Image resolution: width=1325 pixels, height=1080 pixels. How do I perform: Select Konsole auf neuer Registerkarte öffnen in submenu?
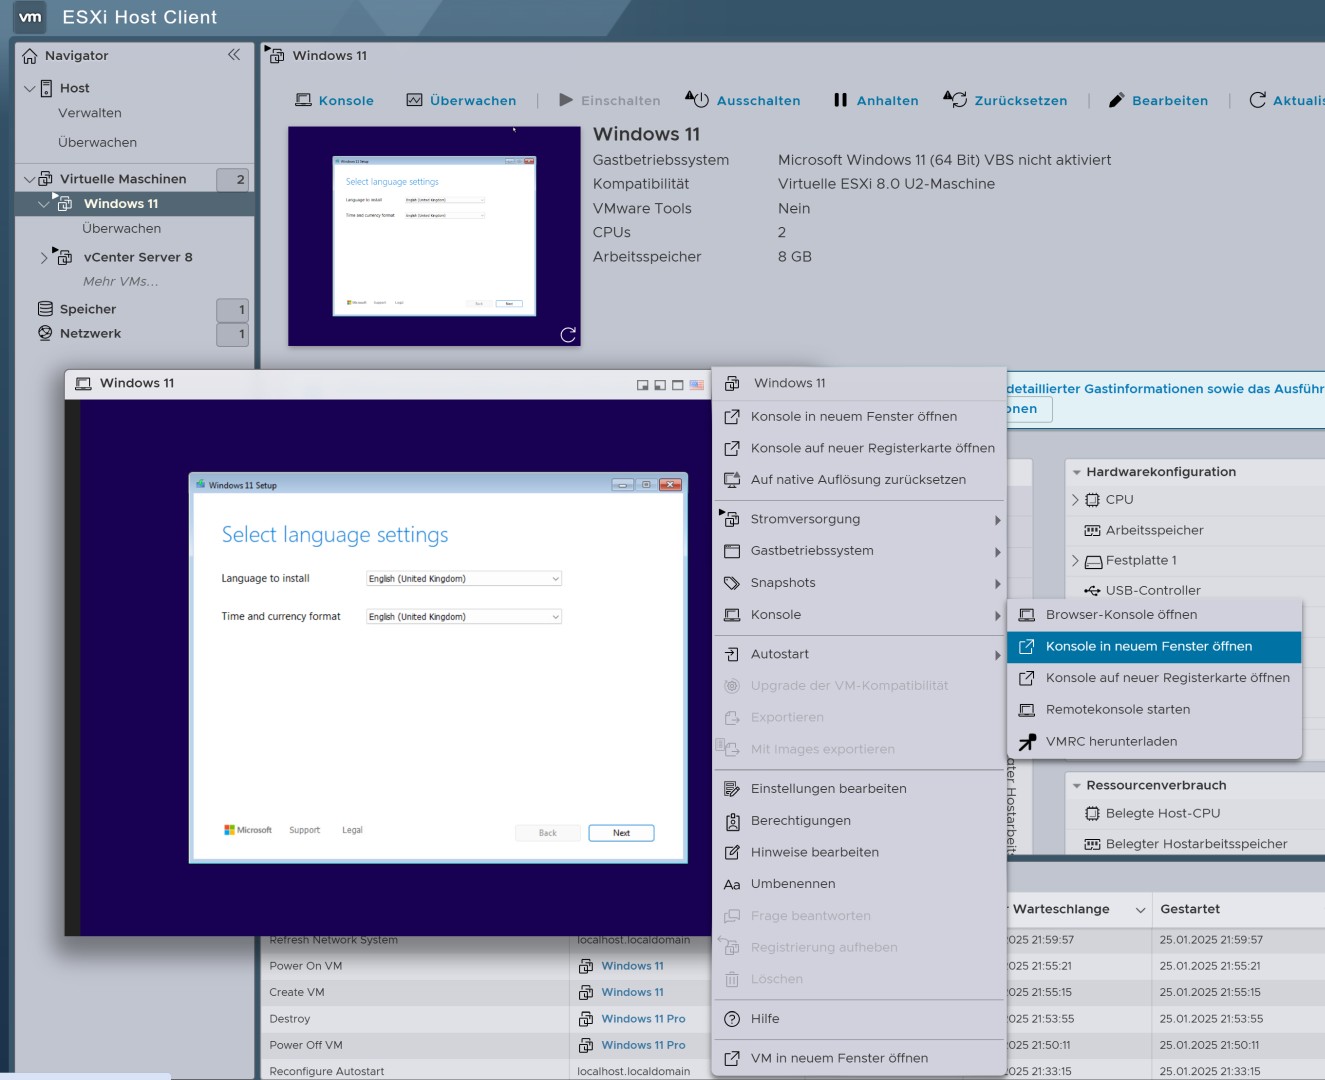(x=1154, y=678)
